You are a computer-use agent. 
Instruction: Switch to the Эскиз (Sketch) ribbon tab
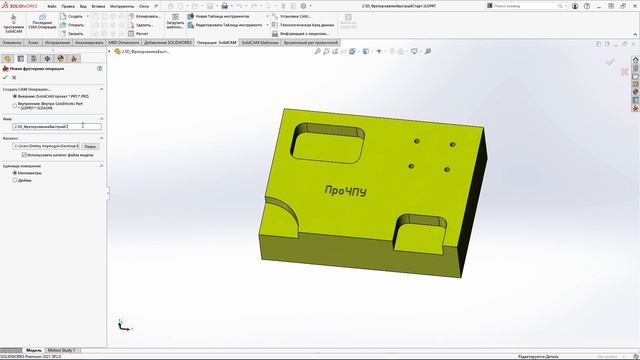tap(33, 42)
